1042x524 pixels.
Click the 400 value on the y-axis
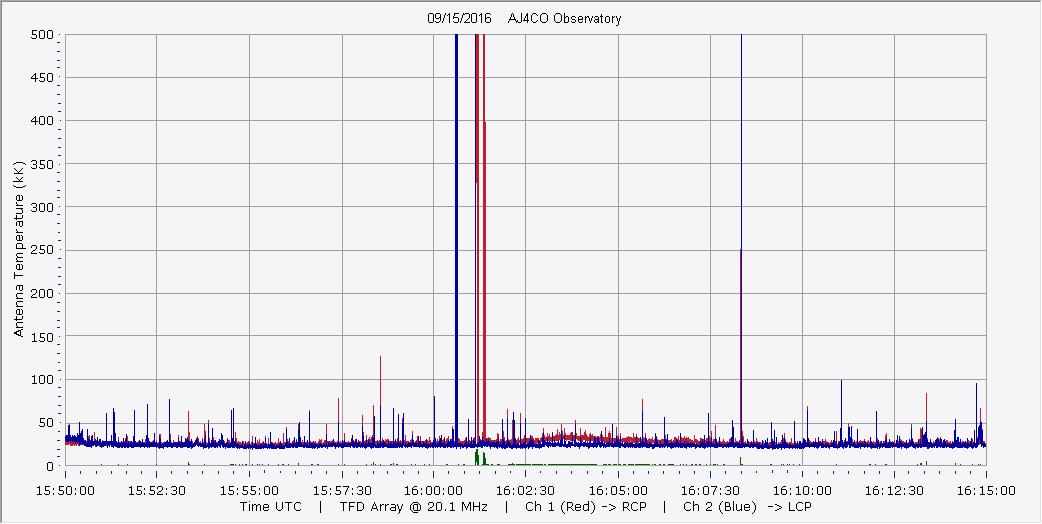coord(42,121)
